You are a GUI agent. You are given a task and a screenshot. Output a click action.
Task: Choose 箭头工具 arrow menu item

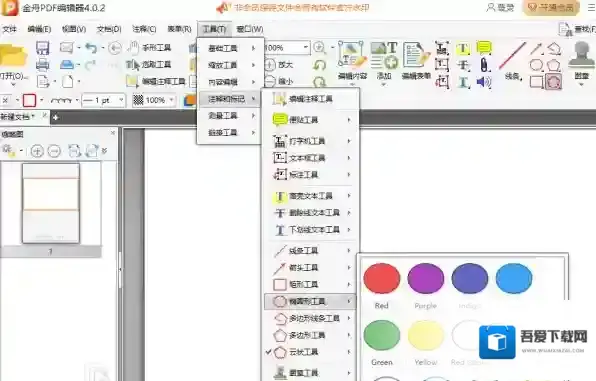pyautogui.click(x=309, y=267)
